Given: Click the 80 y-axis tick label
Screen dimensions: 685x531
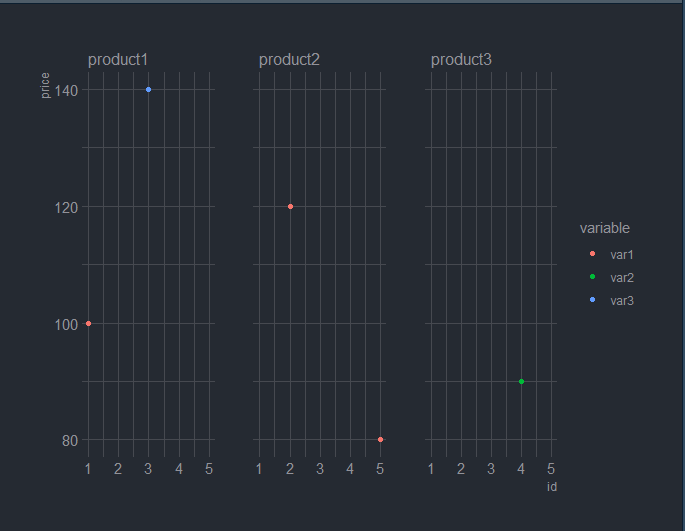Looking at the screenshot, I should (70, 441).
